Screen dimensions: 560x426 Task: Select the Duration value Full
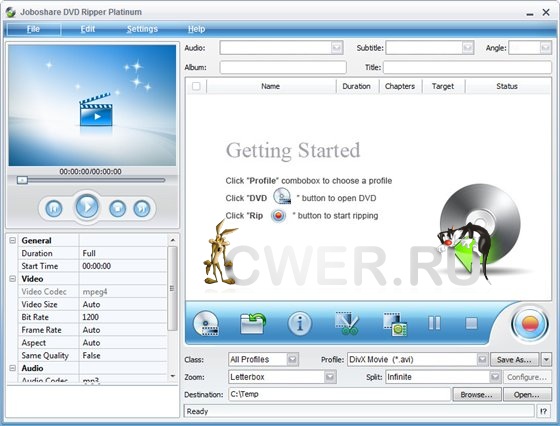coord(123,253)
